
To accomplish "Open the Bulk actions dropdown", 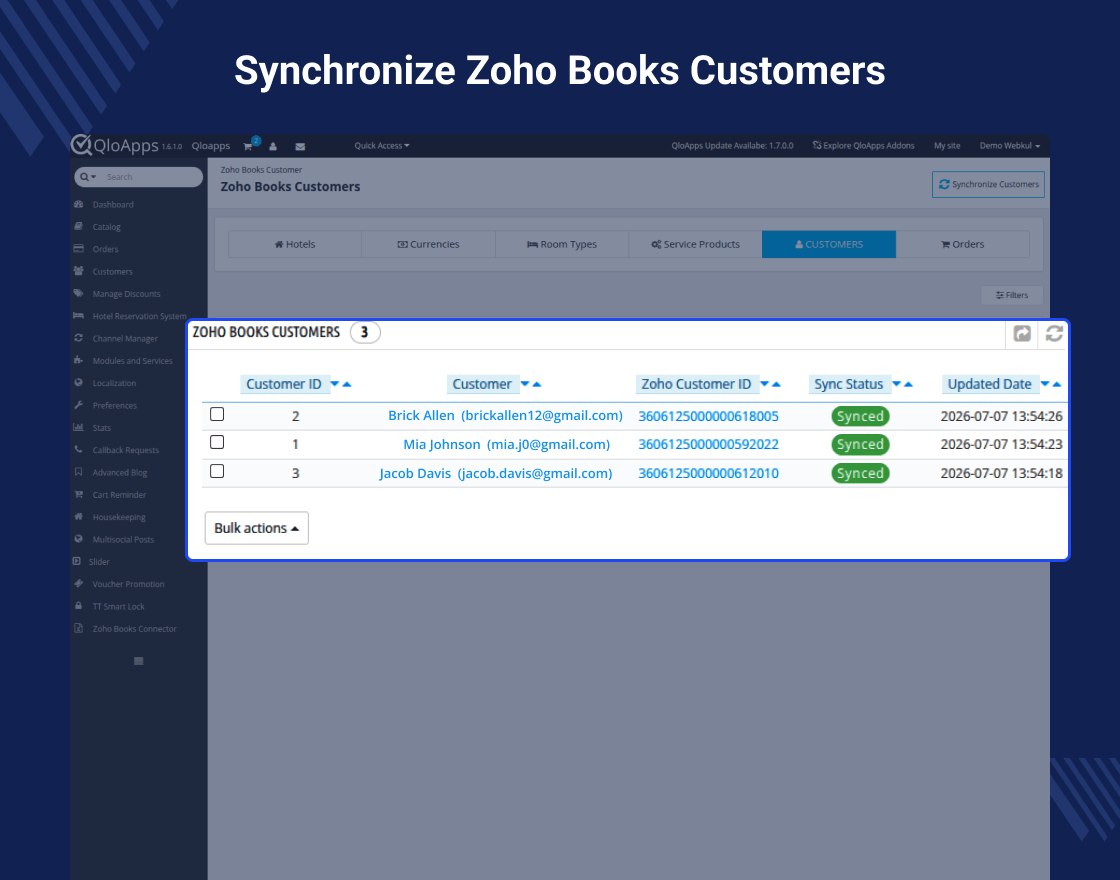I will [256, 528].
